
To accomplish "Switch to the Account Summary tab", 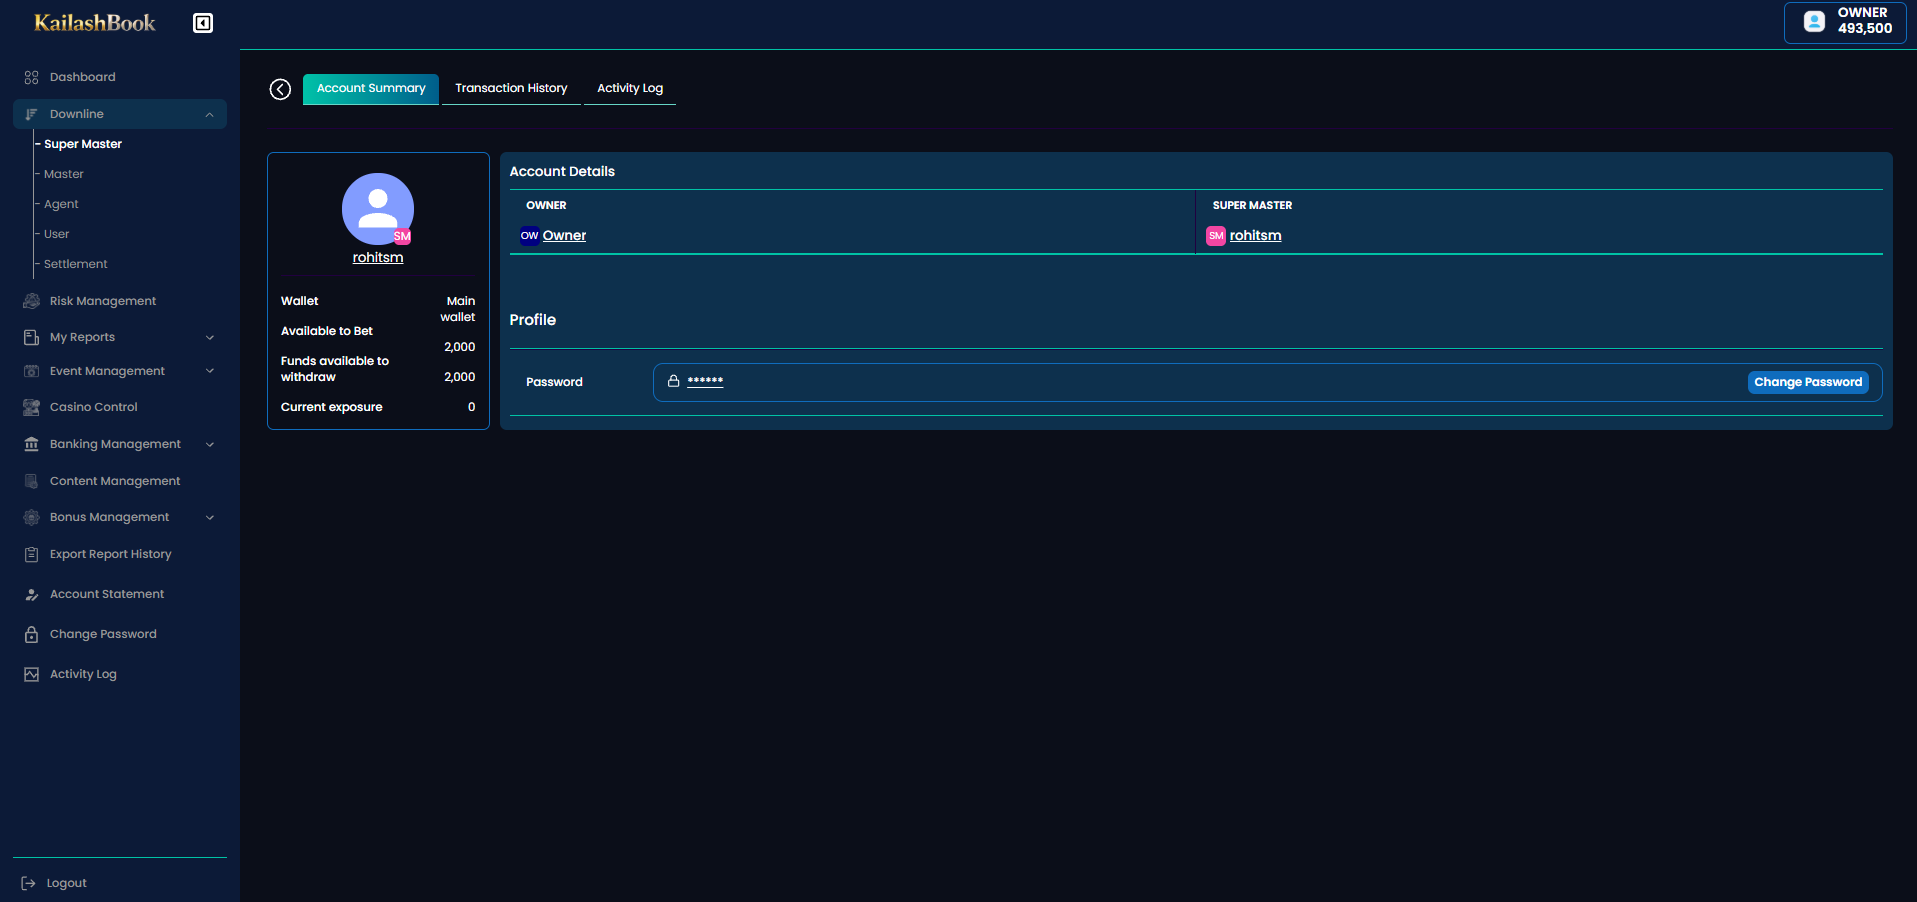I will 371,89.
